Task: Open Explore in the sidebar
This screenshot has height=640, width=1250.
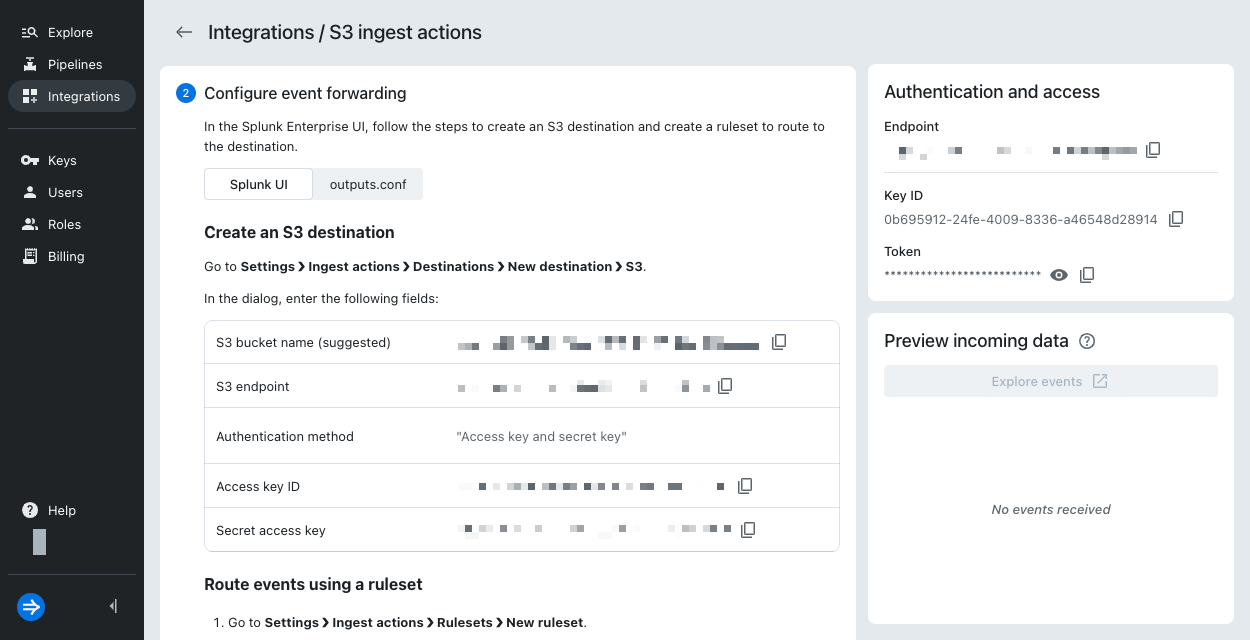Action: [72, 32]
